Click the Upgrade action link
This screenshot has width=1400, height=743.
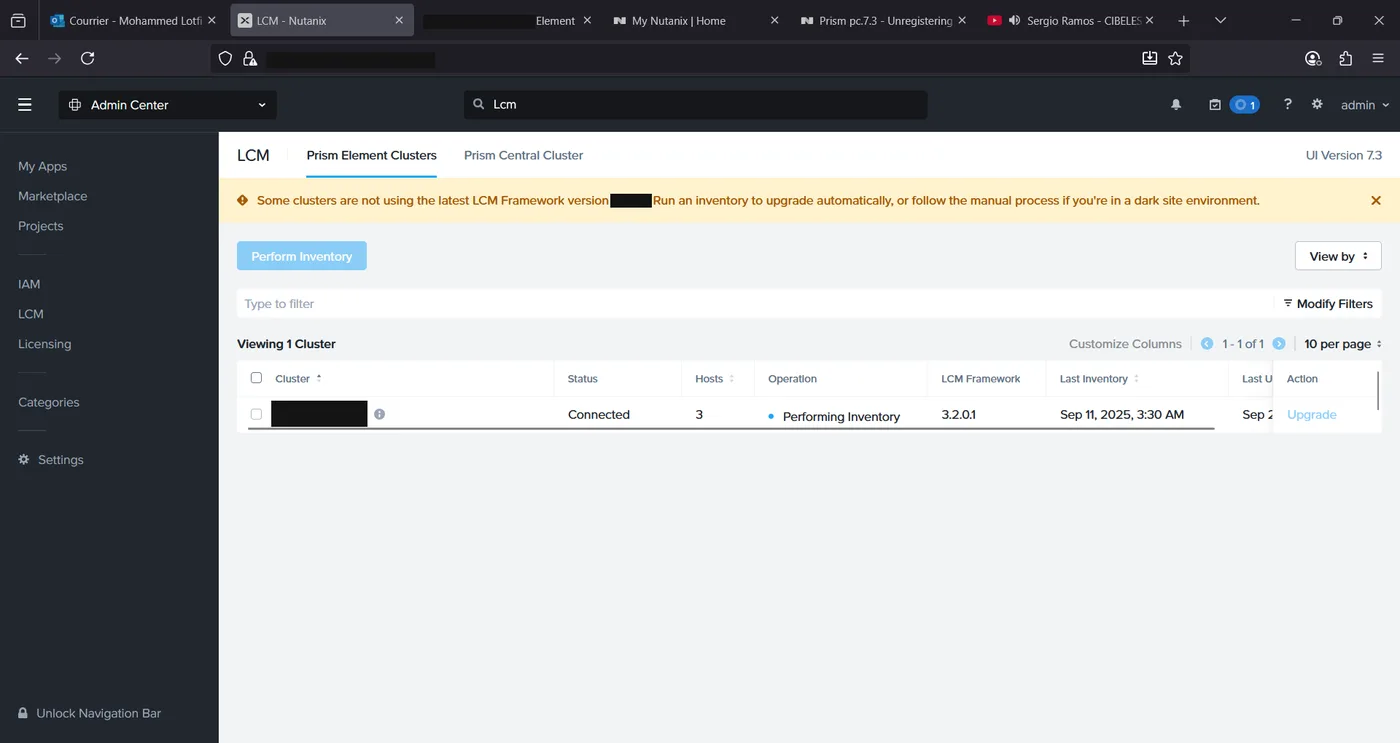click(x=1311, y=414)
